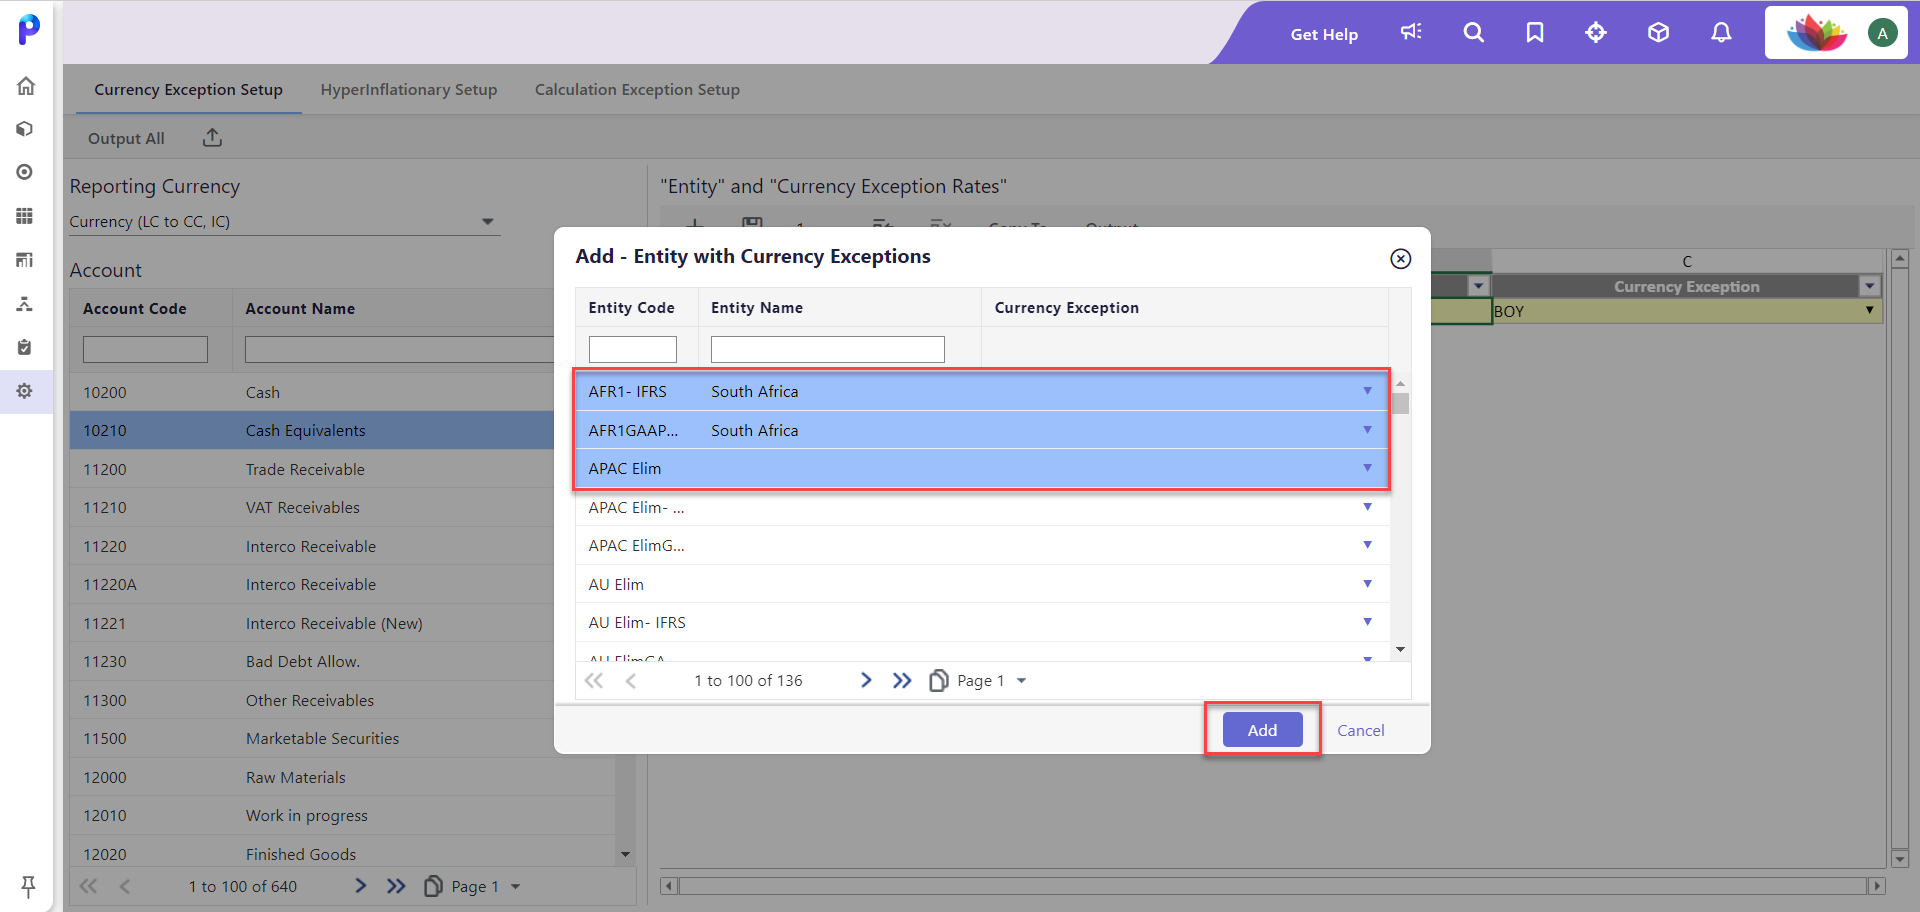The width and height of the screenshot is (1920, 912).
Task: Go to next page in Account list pager
Action: tap(361, 886)
